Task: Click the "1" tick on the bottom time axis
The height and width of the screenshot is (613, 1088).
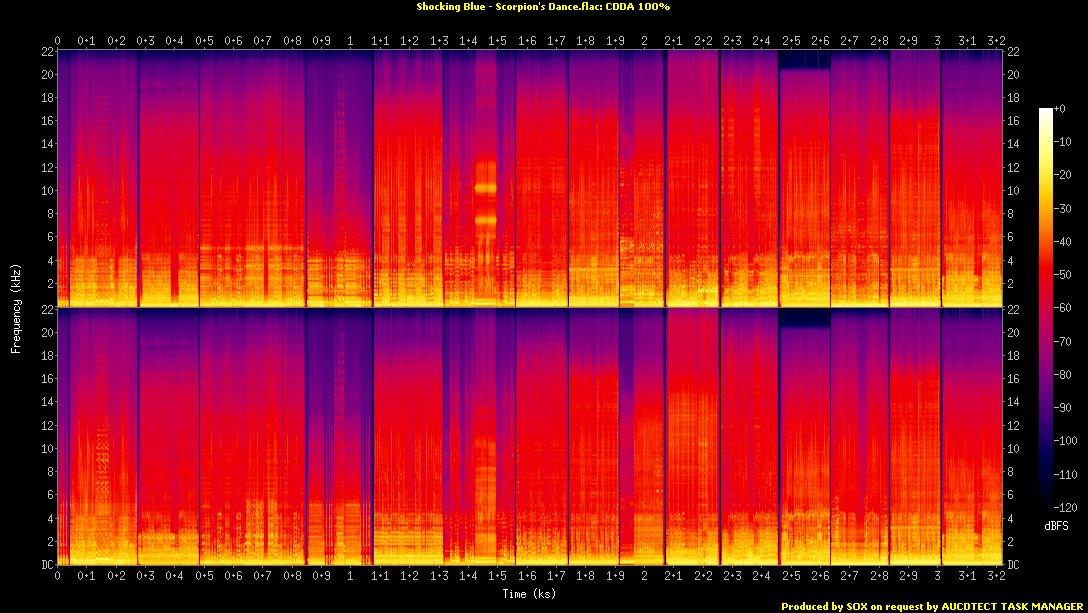Action: point(350,576)
